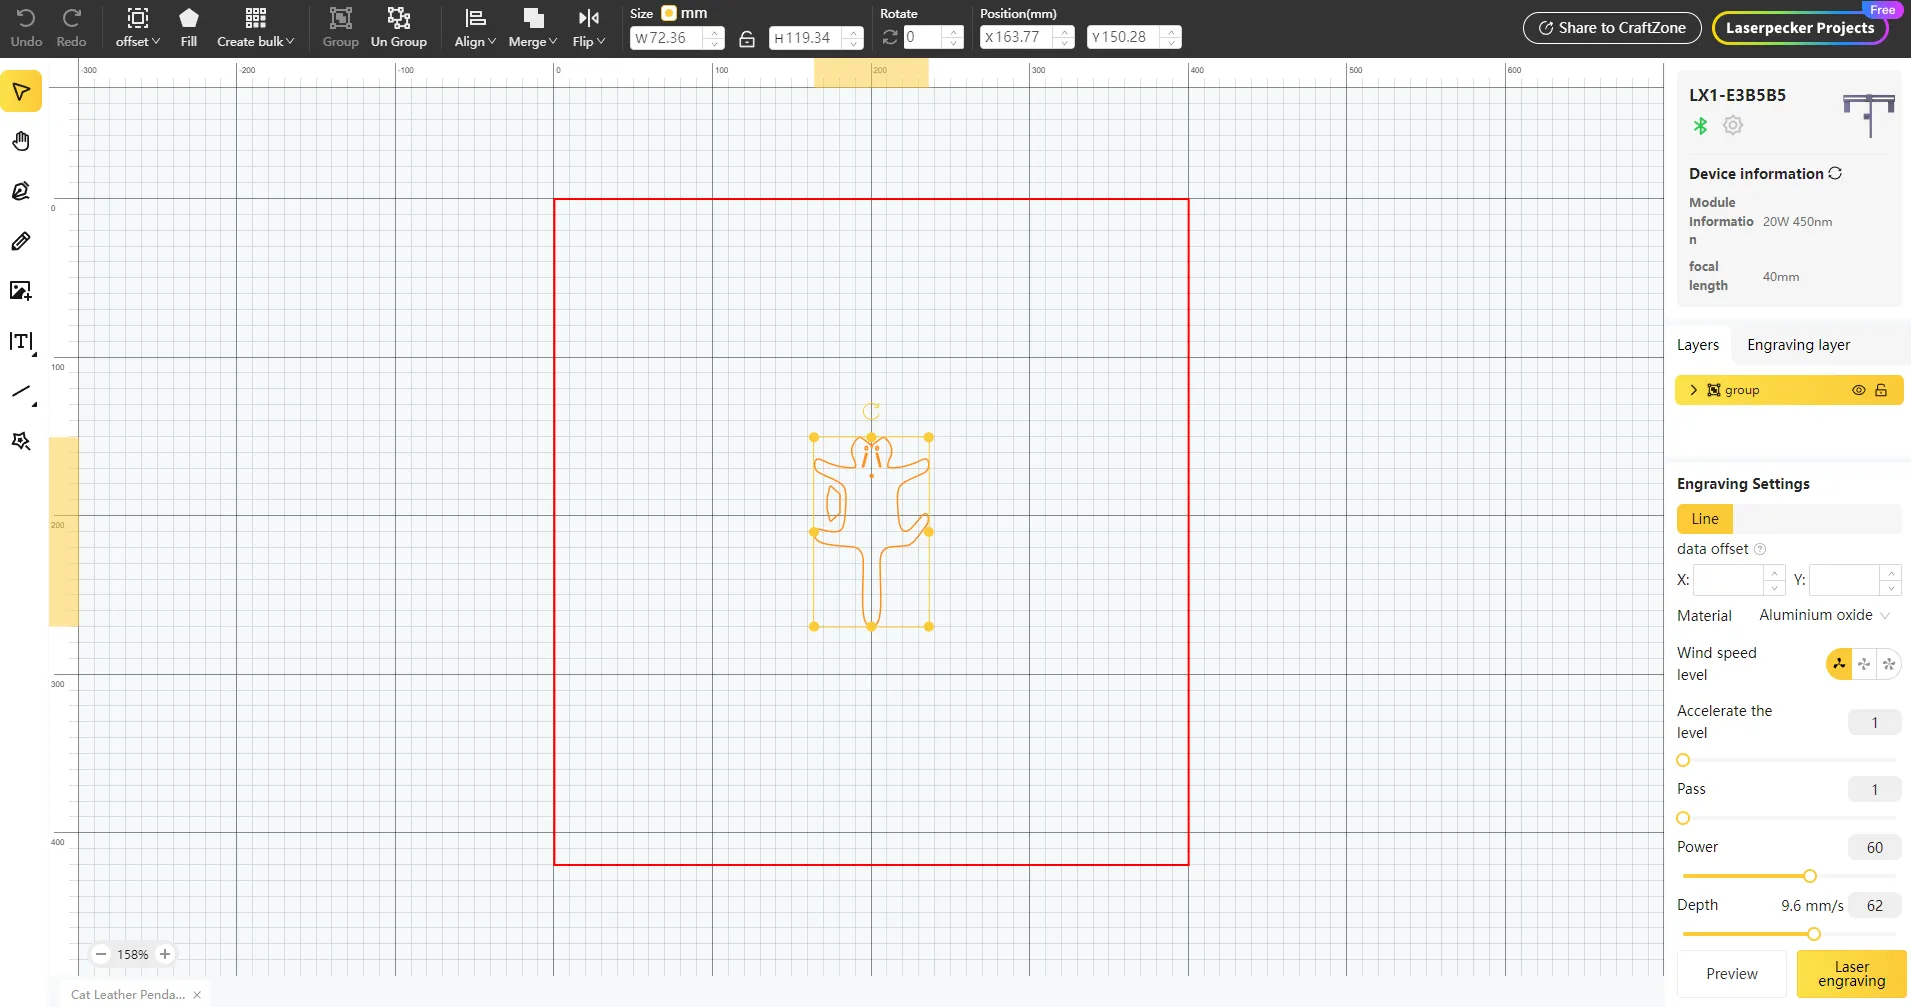This screenshot has height=1007, width=1911.
Task: Open the Material dropdown
Action: (x=1824, y=615)
